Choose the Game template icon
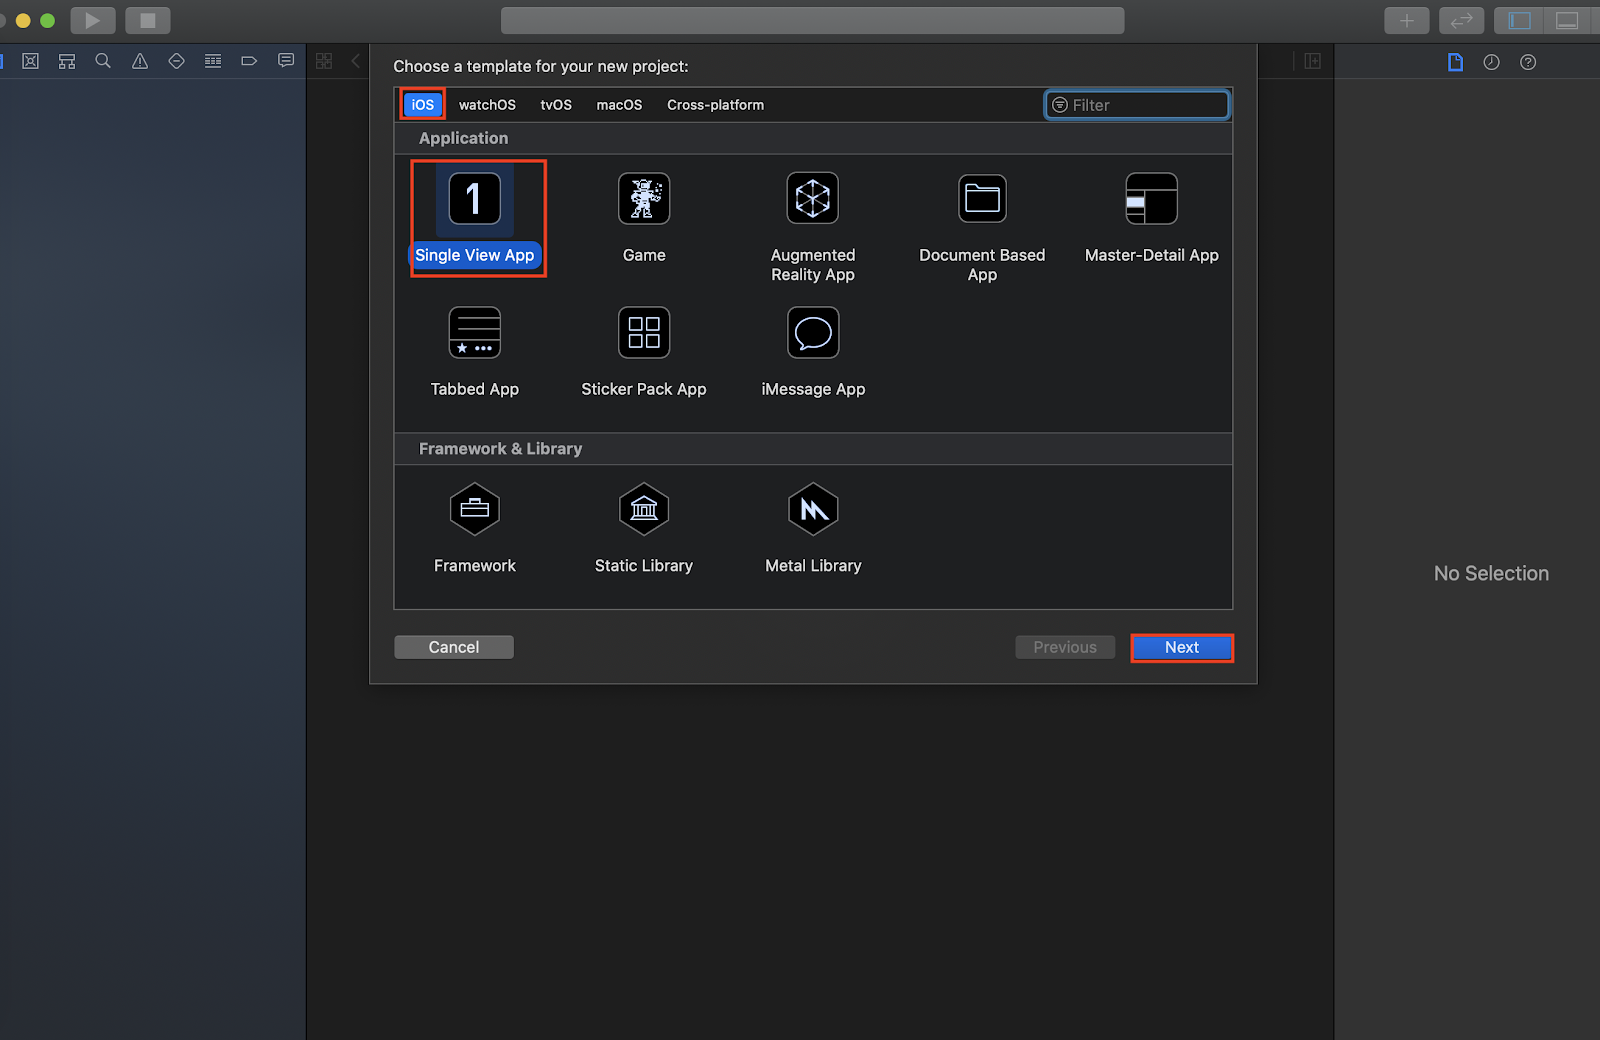The width and height of the screenshot is (1600, 1040). [x=644, y=198]
